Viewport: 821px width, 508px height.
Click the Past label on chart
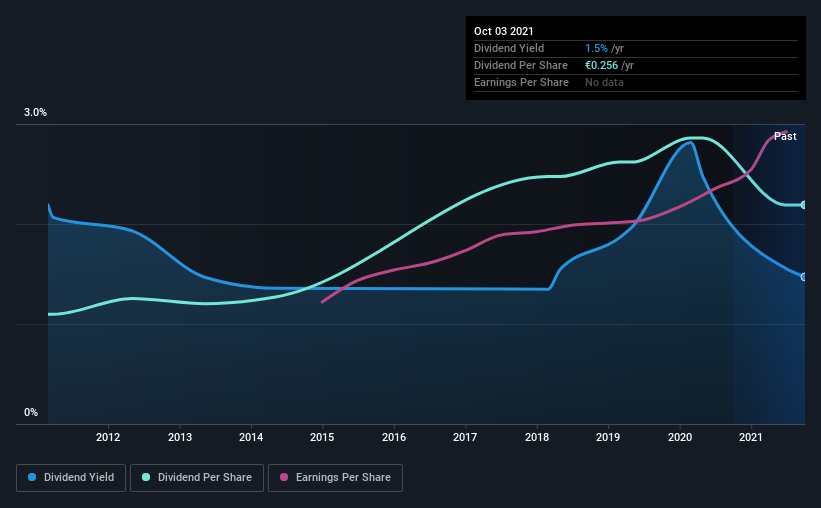point(785,136)
